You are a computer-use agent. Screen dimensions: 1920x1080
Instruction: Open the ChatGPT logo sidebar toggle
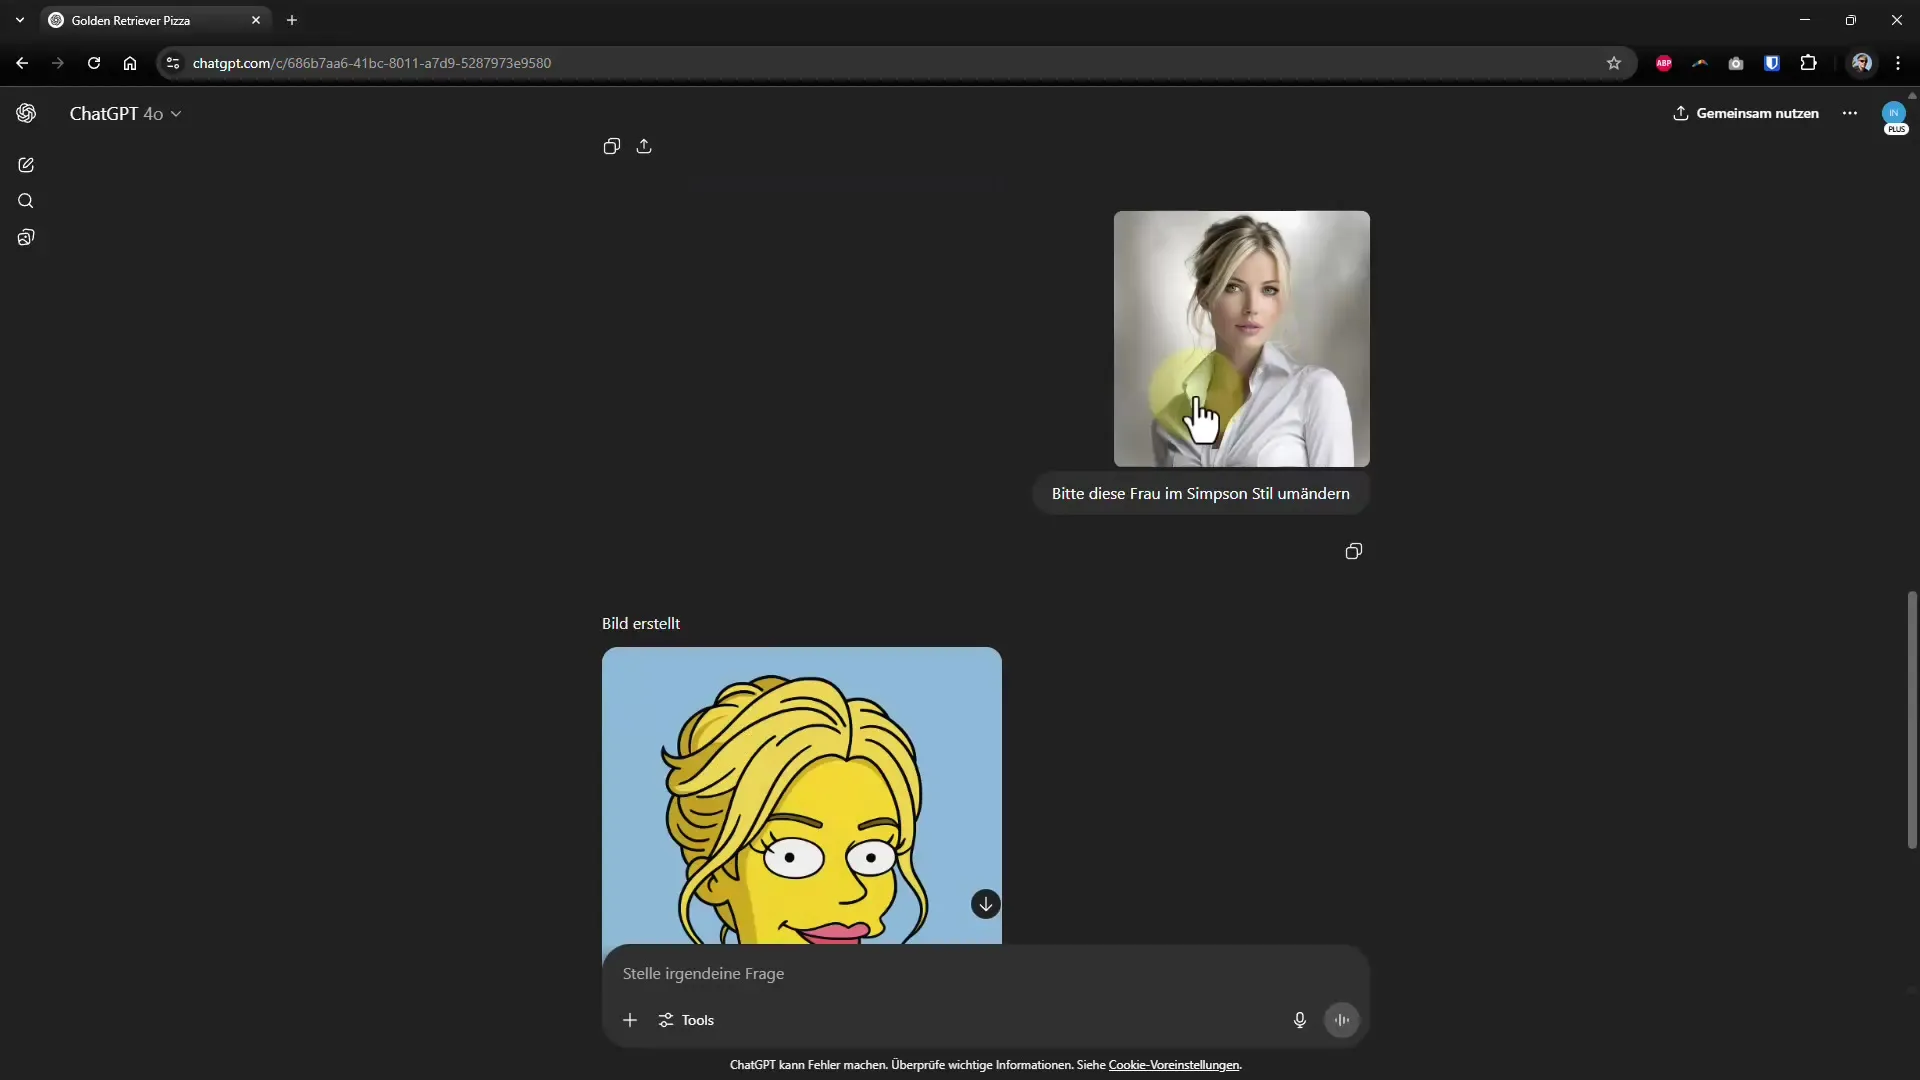[26, 113]
